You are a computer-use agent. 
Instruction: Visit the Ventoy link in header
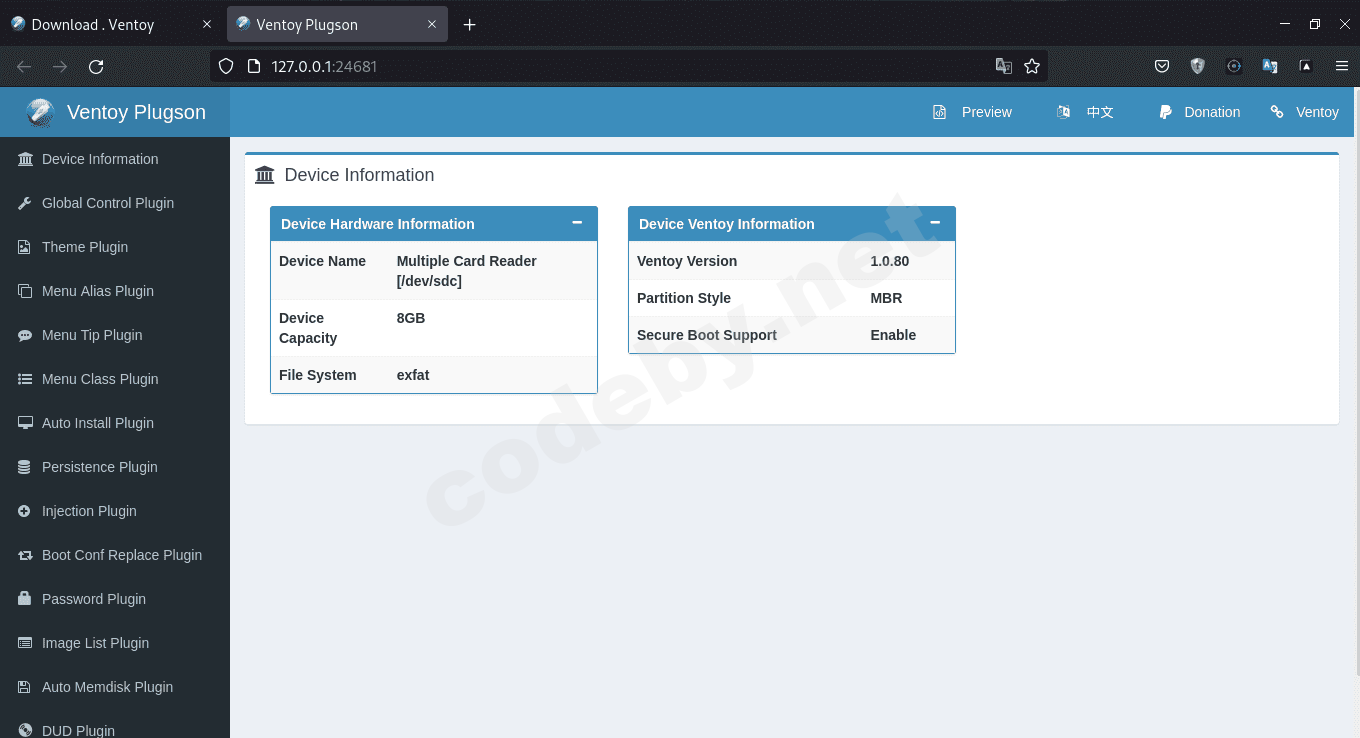click(1304, 112)
